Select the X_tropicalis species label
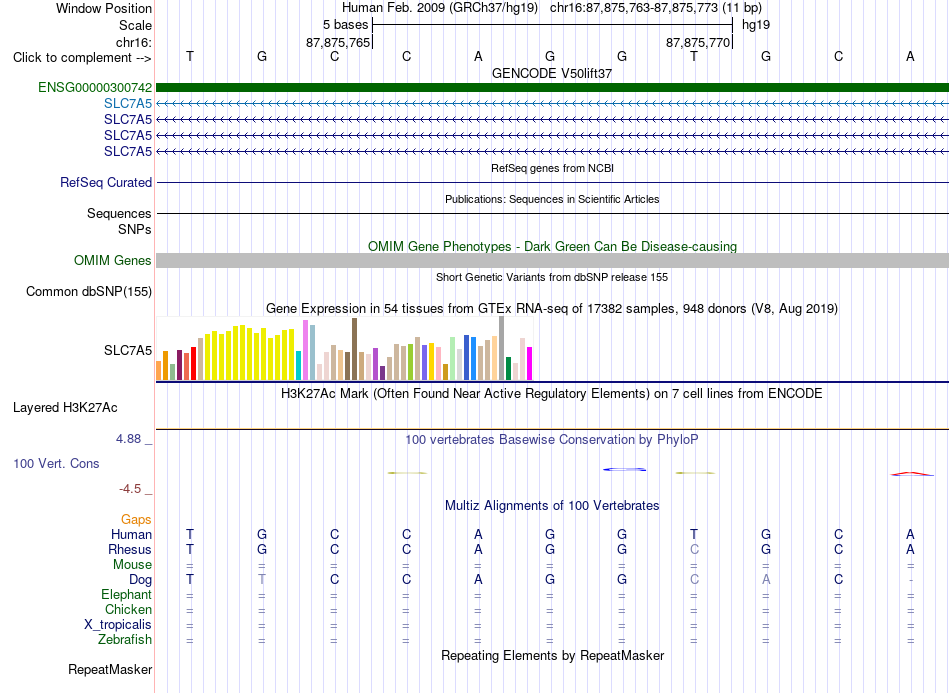The height and width of the screenshot is (693, 950). 118,625
